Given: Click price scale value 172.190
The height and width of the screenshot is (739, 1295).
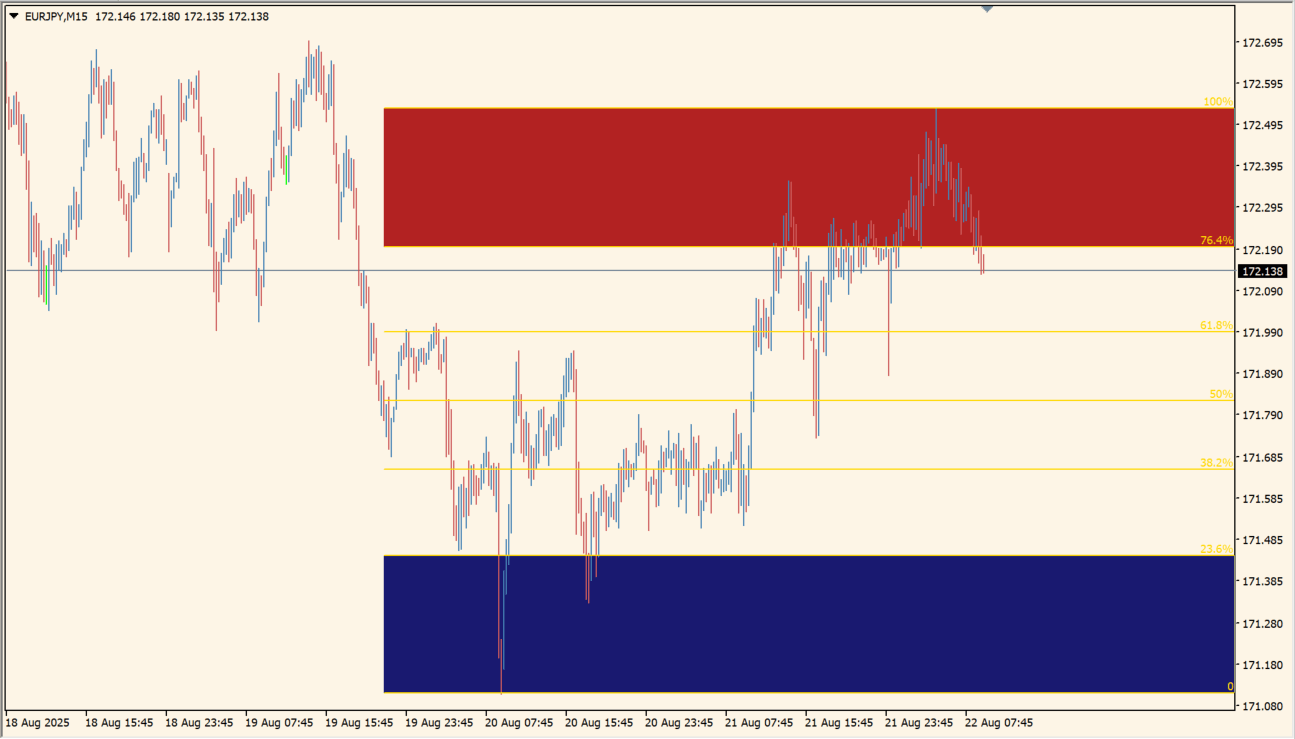Looking at the screenshot, I should pos(1262,250).
